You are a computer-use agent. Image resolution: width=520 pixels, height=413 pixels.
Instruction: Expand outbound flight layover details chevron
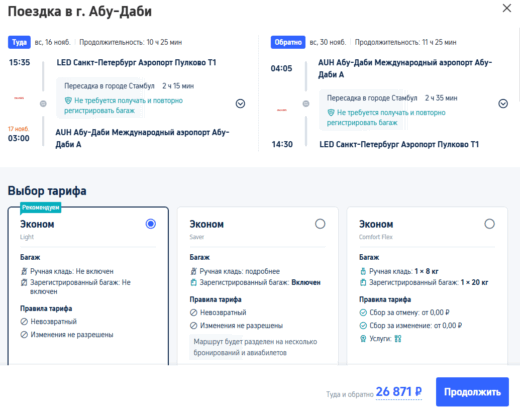(x=240, y=104)
